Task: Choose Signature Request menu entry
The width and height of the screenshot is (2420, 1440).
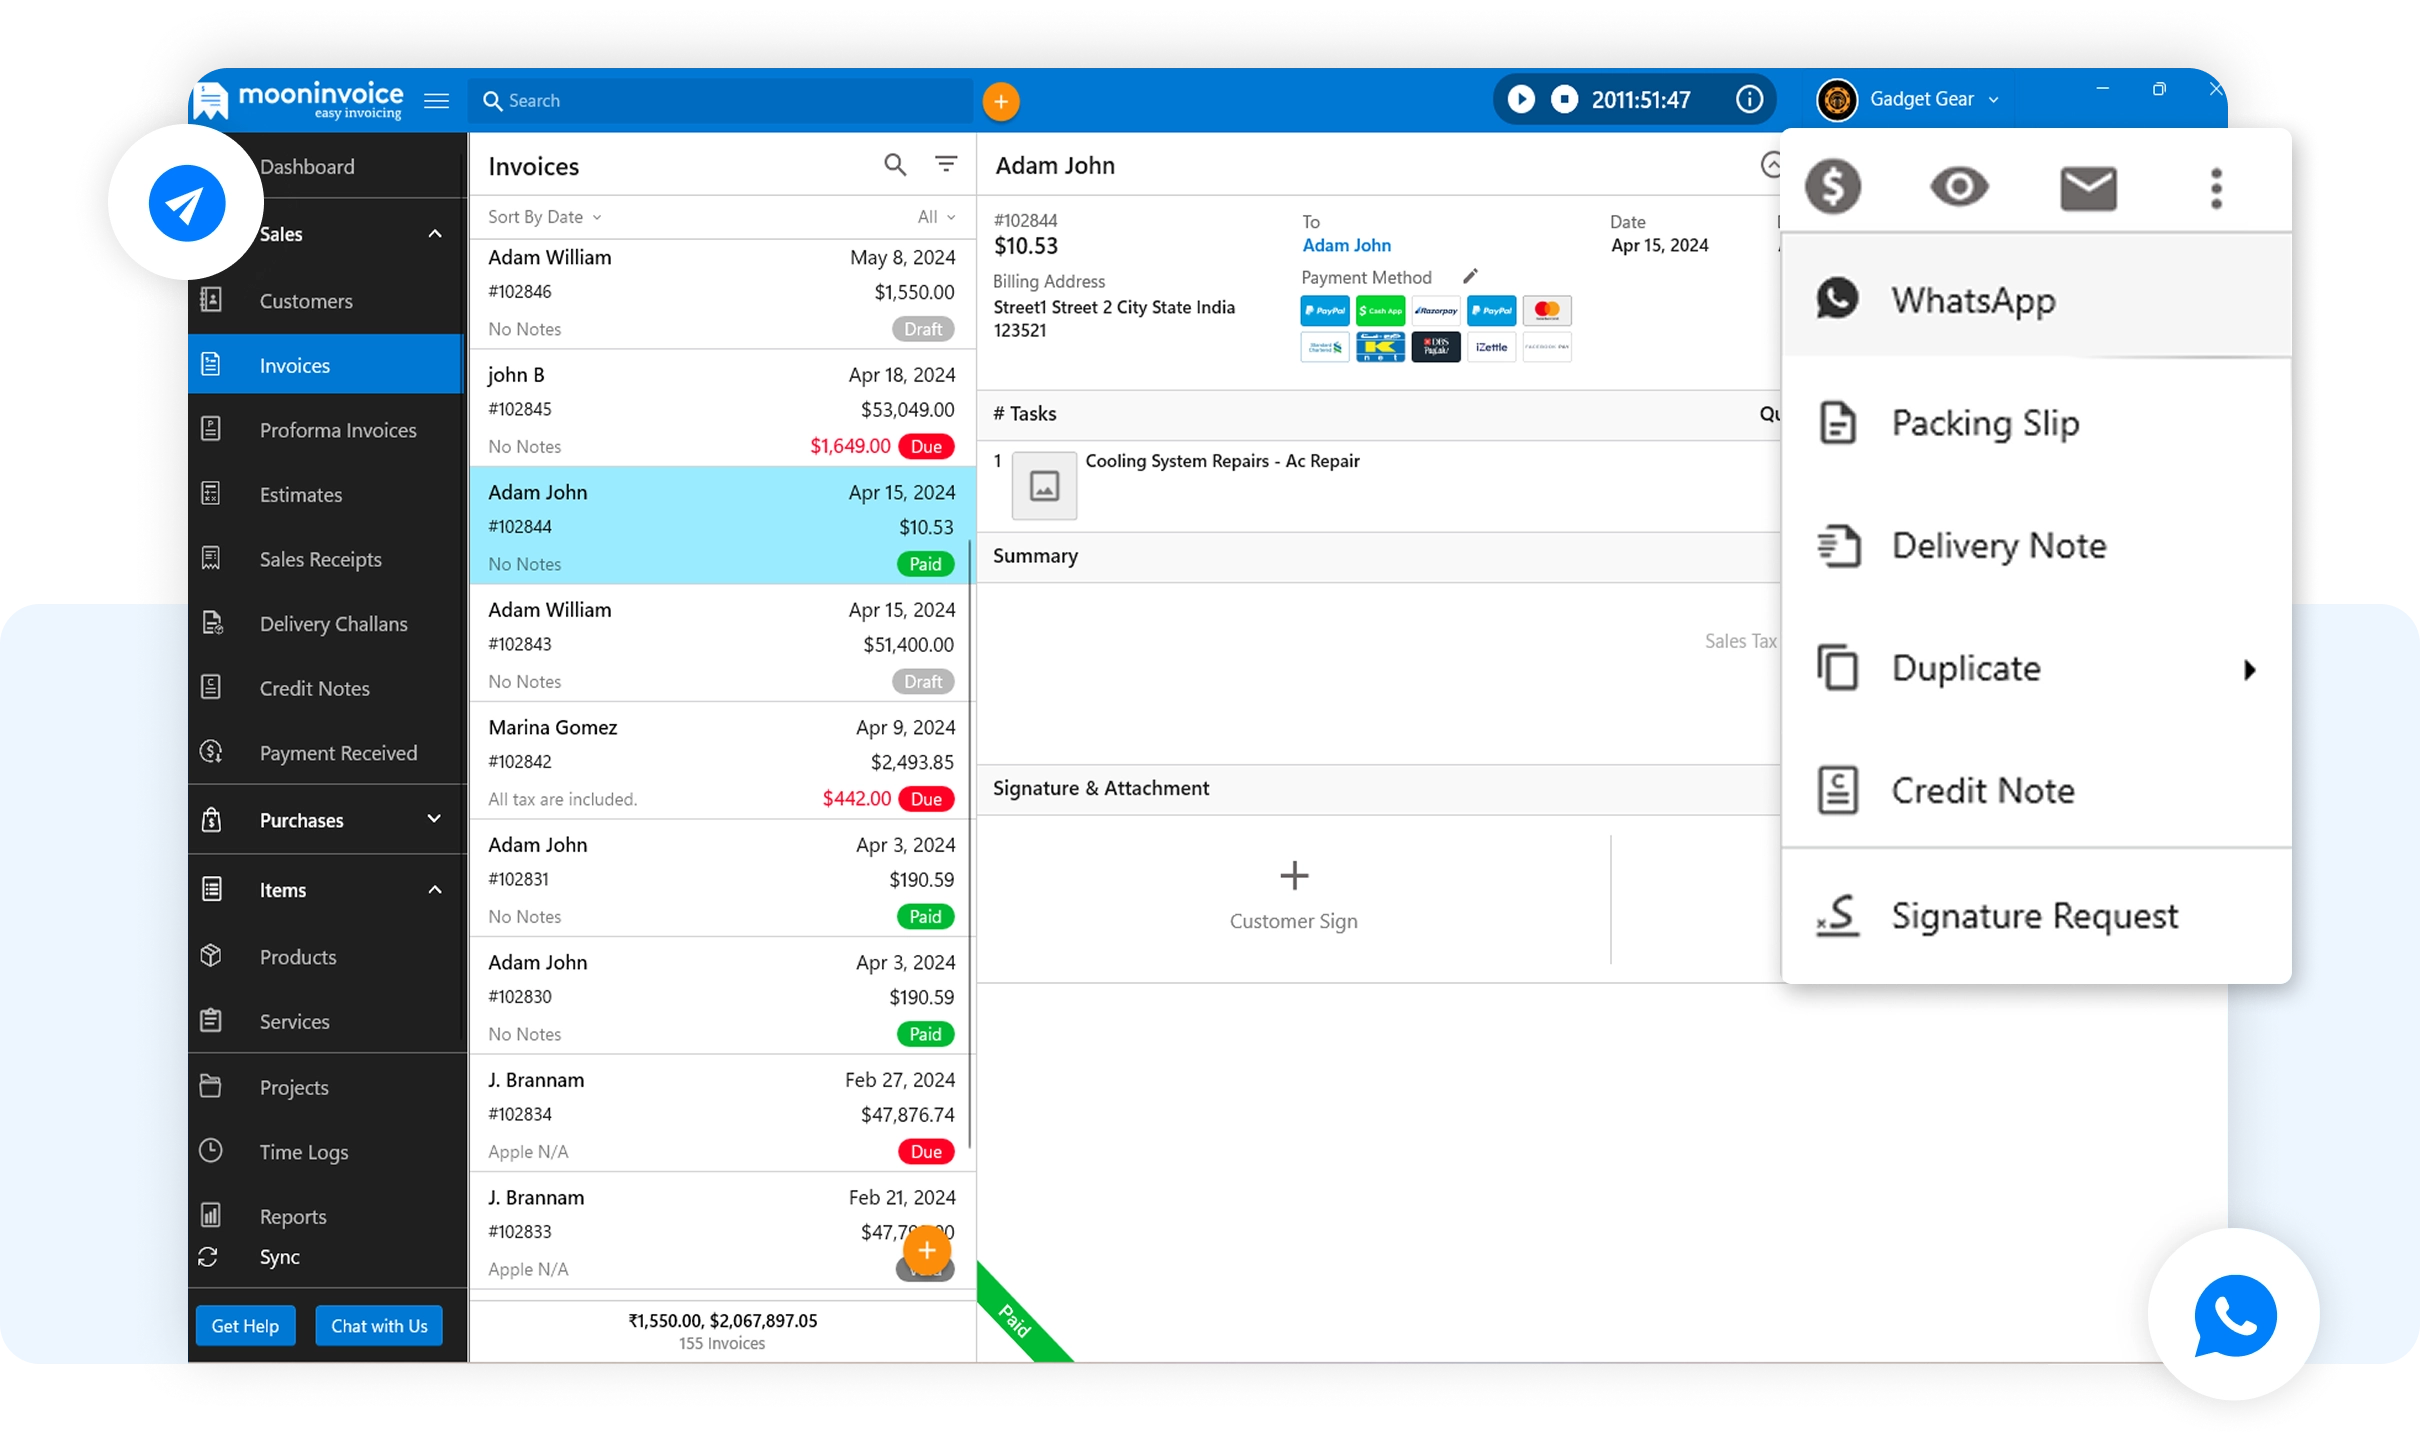Action: (2034, 916)
